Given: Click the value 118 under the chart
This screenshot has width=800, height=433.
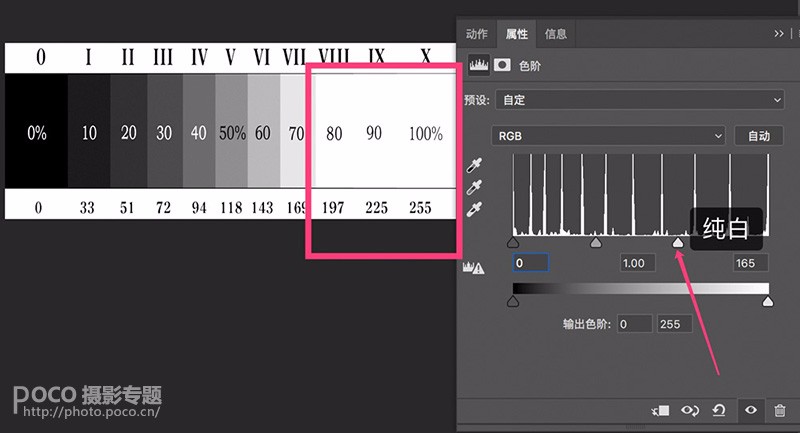Looking at the screenshot, I should 231,208.
